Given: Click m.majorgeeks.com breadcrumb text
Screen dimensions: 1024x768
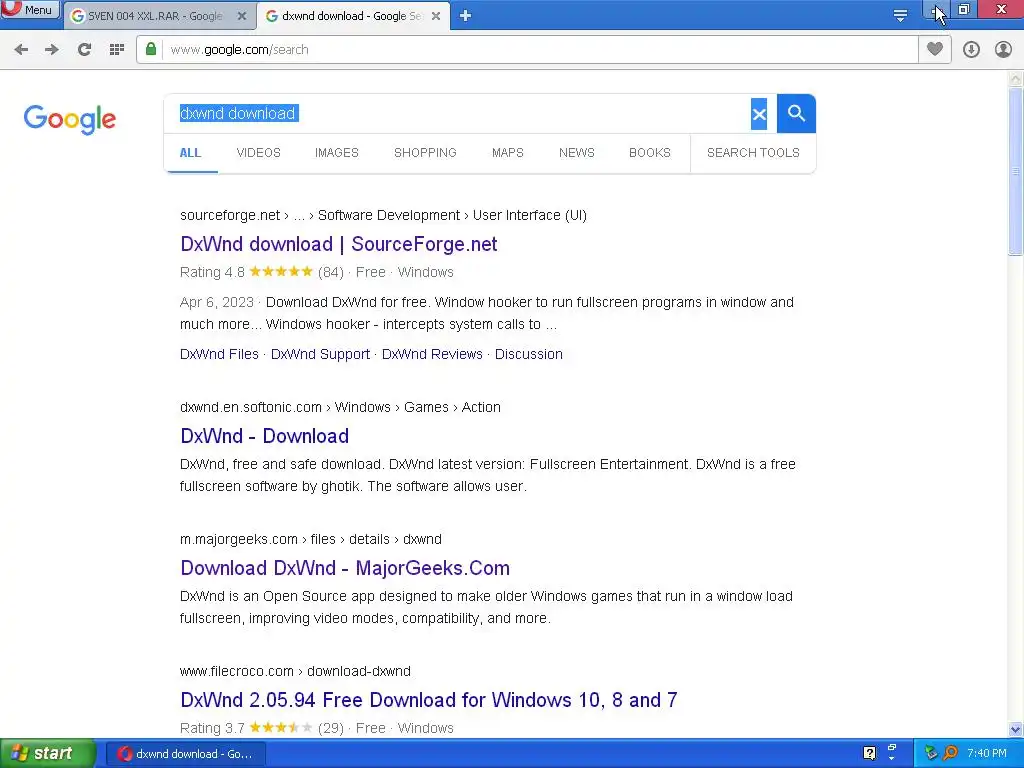Looking at the screenshot, I should point(238,539).
